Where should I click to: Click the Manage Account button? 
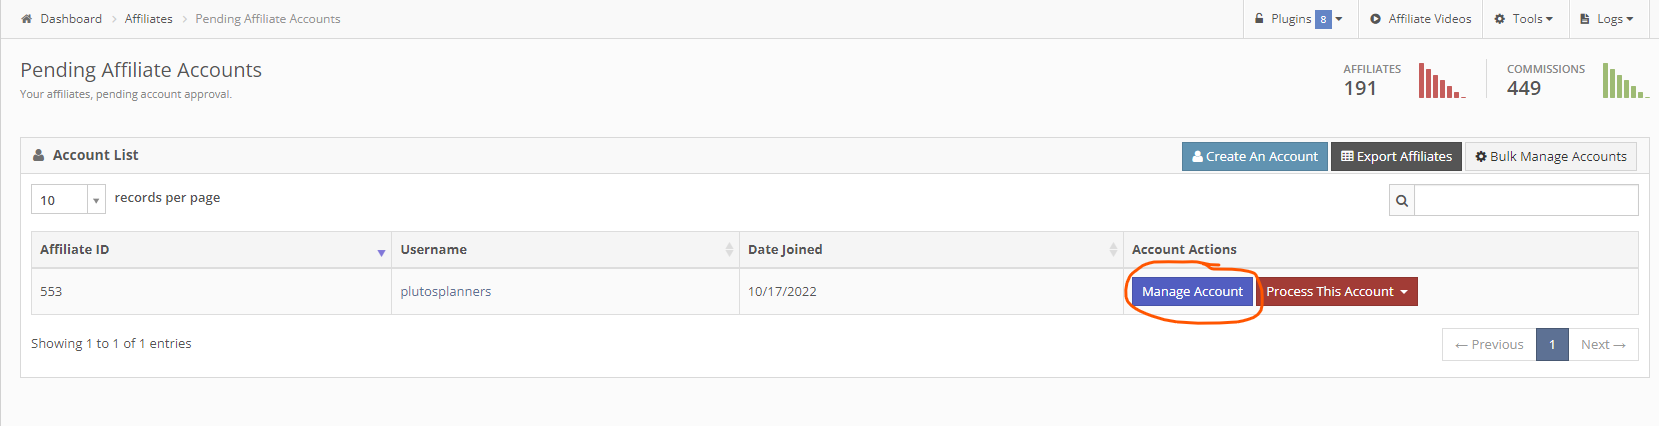coord(1192,292)
